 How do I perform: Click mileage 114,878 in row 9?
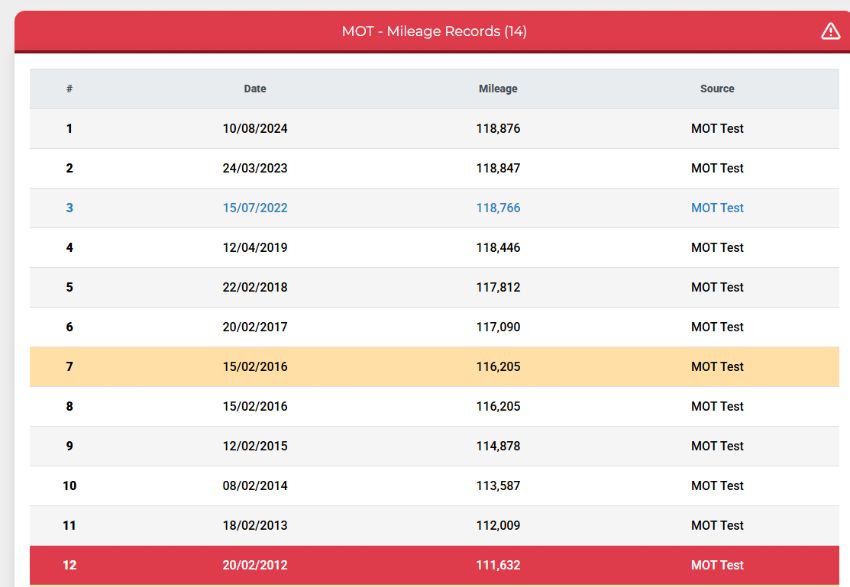pos(498,446)
